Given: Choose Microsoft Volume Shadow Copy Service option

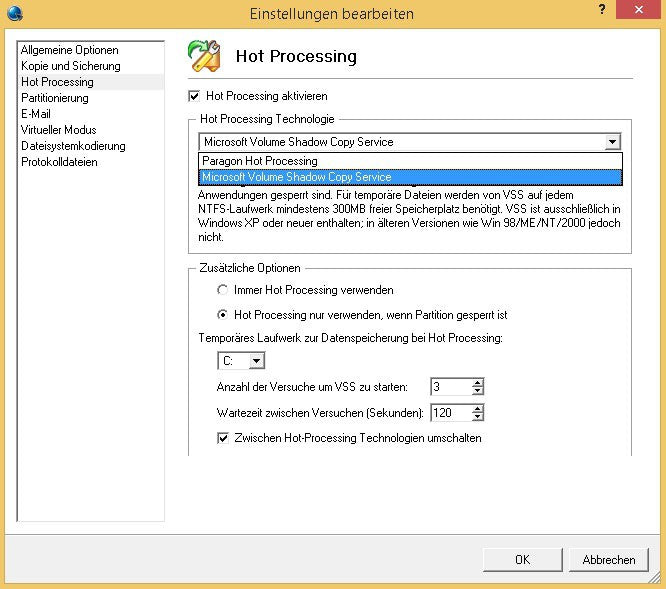Looking at the screenshot, I should pos(410,177).
